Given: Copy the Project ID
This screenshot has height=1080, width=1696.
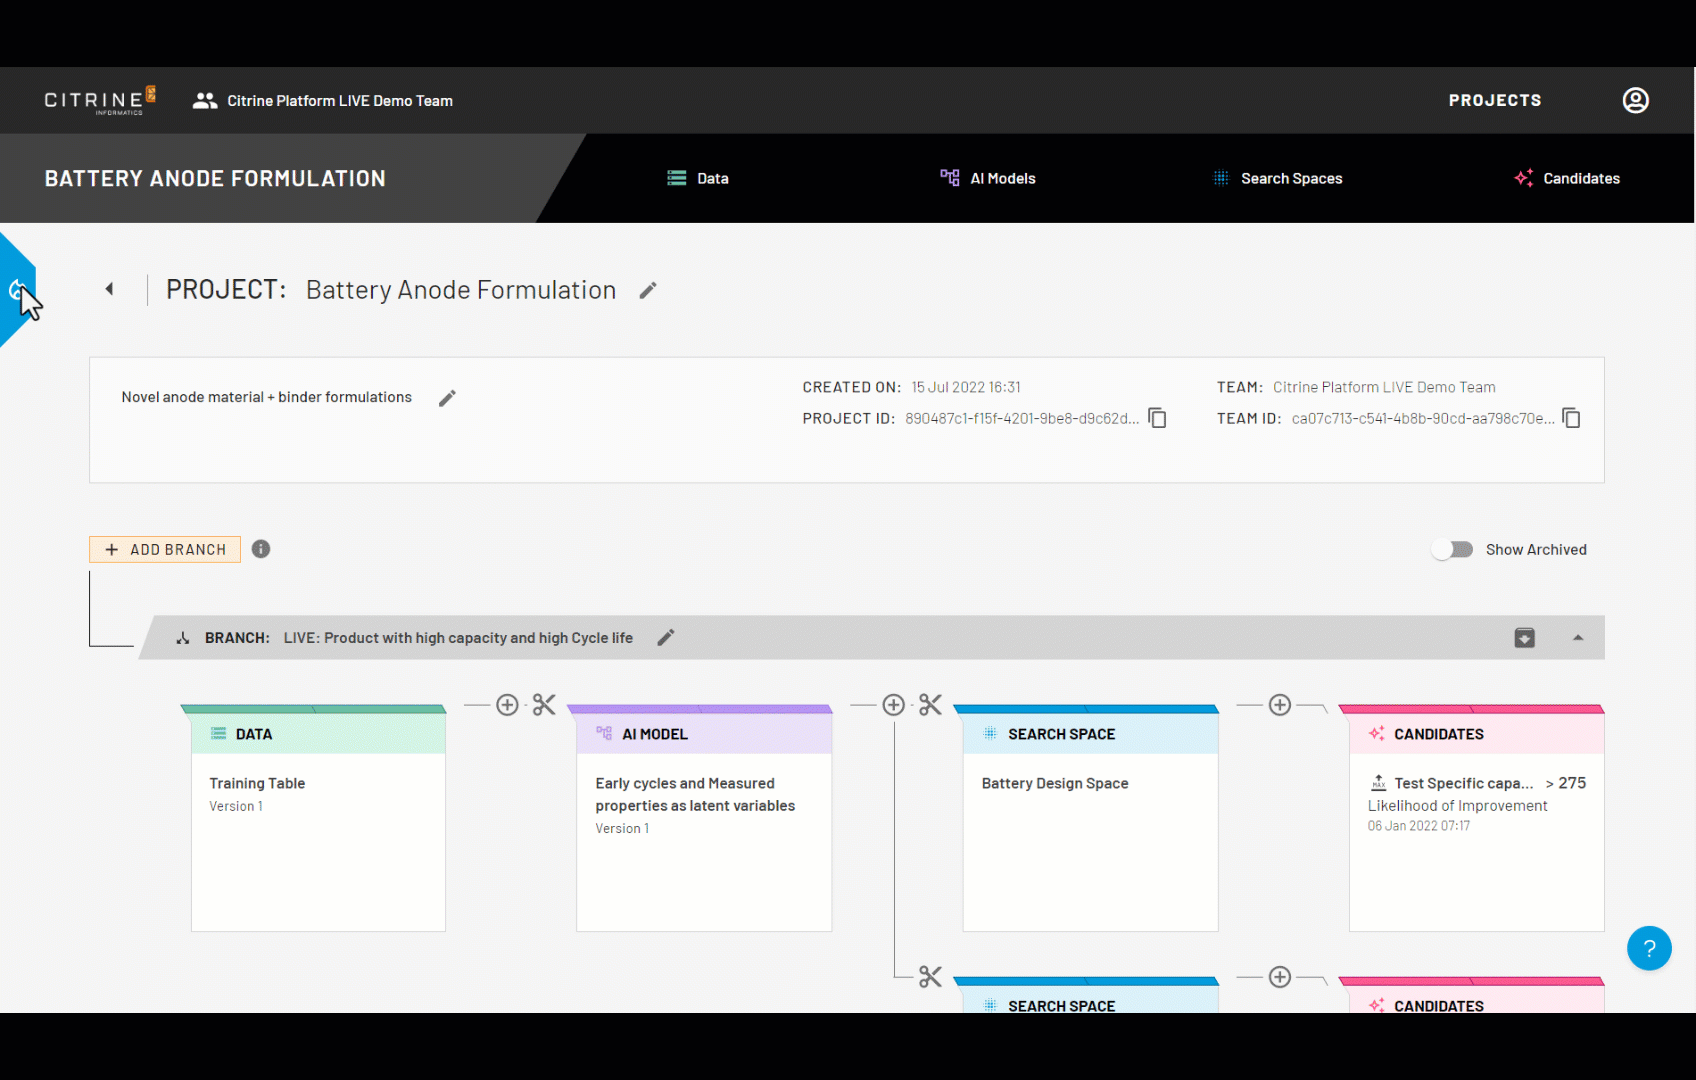Looking at the screenshot, I should click(1157, 418).
